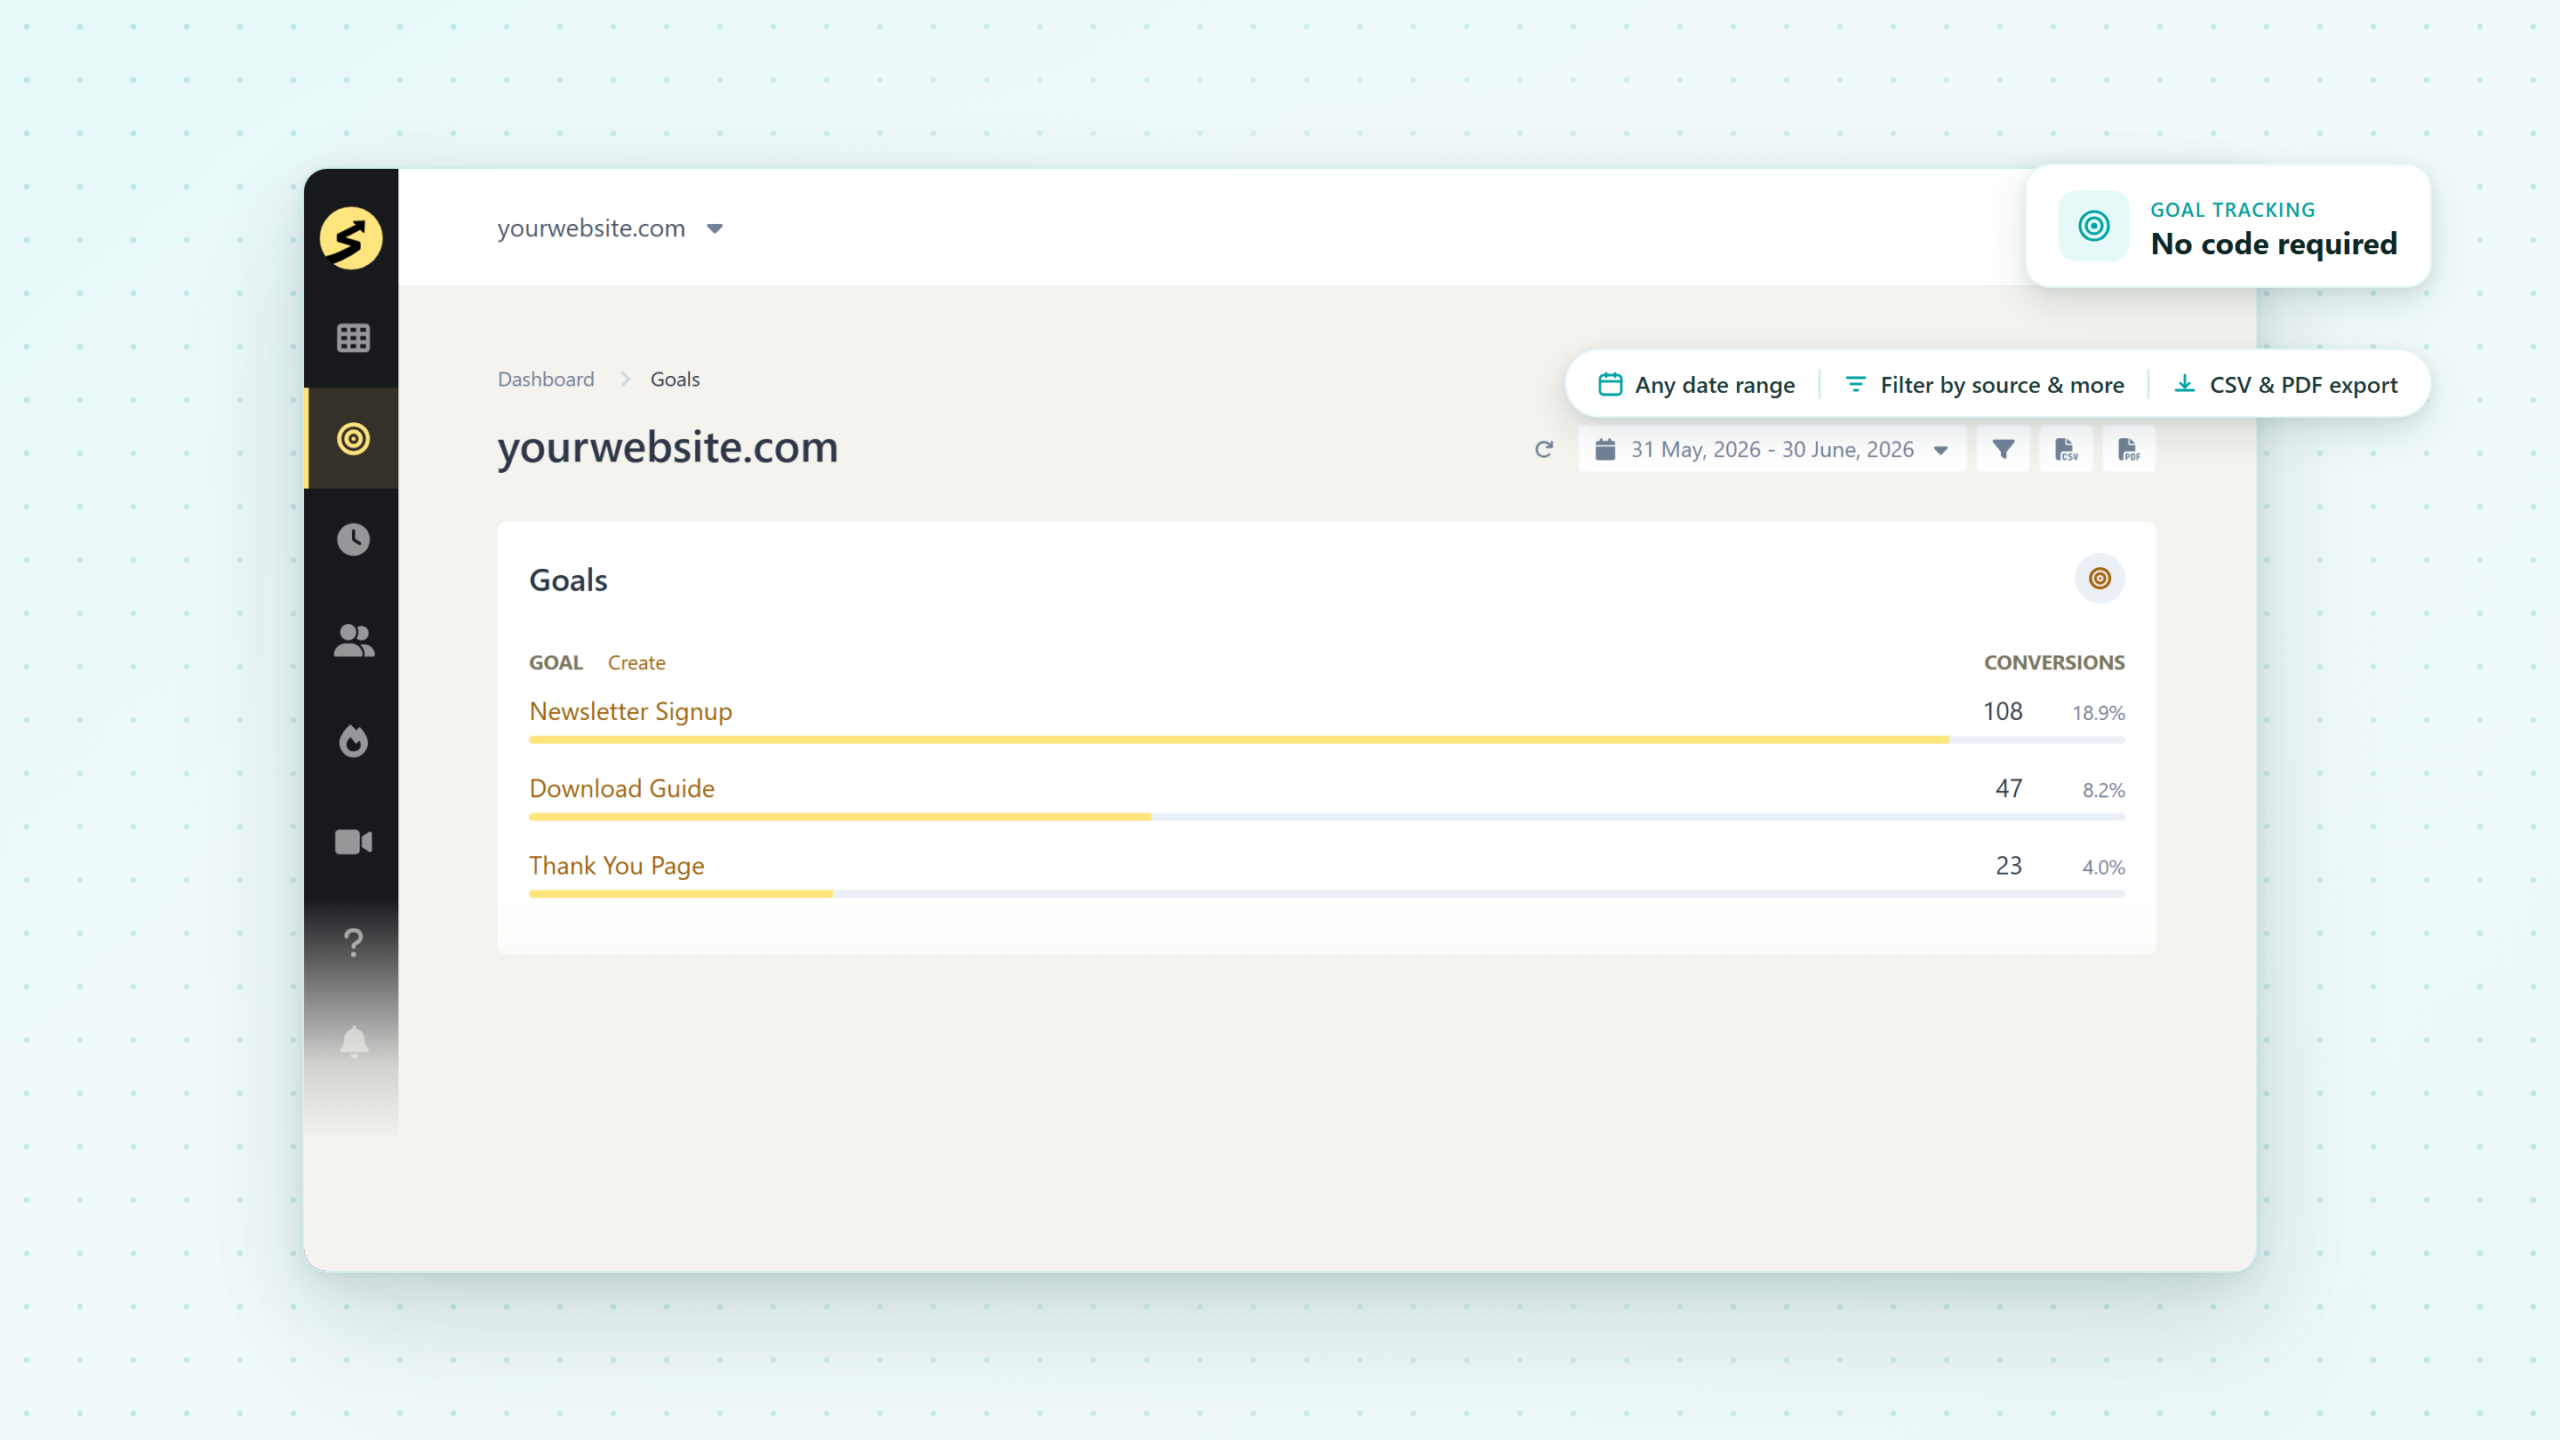This screenshot has height=1440, width=2560.
Task: Go to Dashboard breadcrumb link
Action: point(546,379)
